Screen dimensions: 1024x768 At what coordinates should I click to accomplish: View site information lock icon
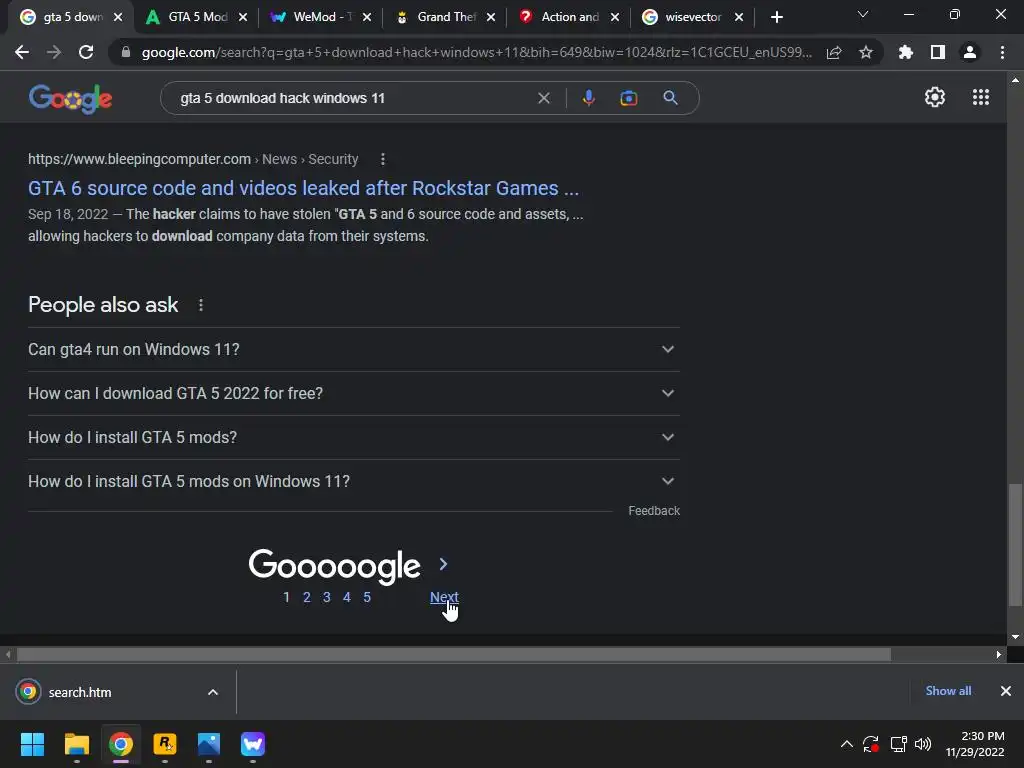[126, 52]
